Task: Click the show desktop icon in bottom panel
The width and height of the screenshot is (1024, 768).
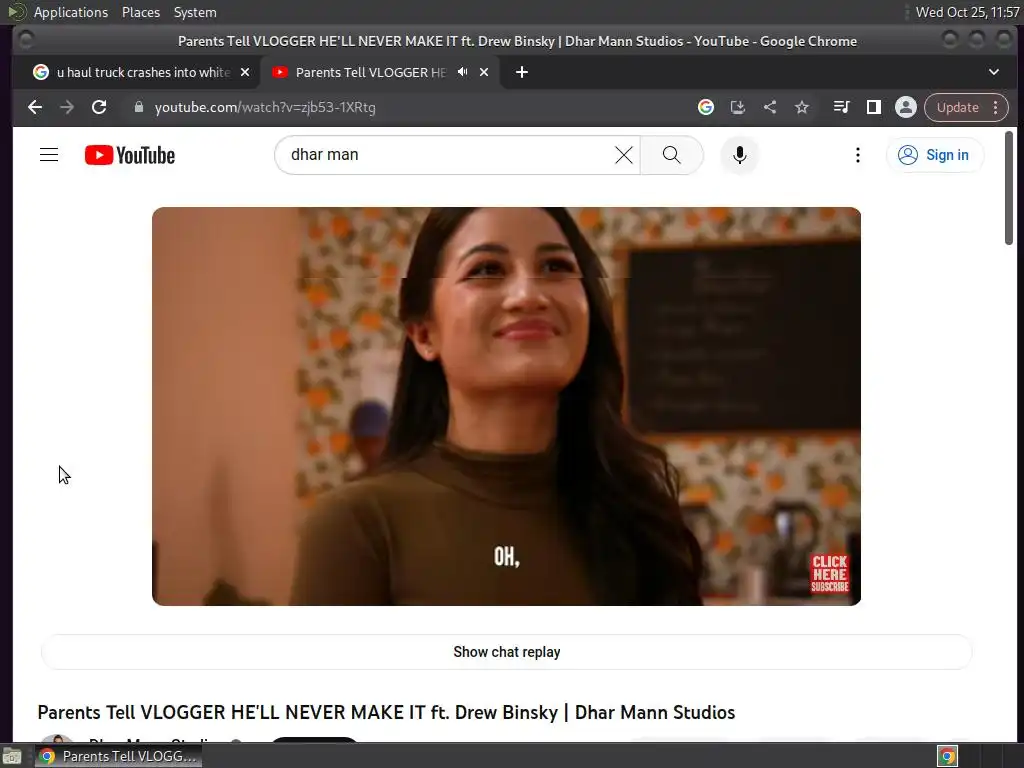Action: point(12,756)
